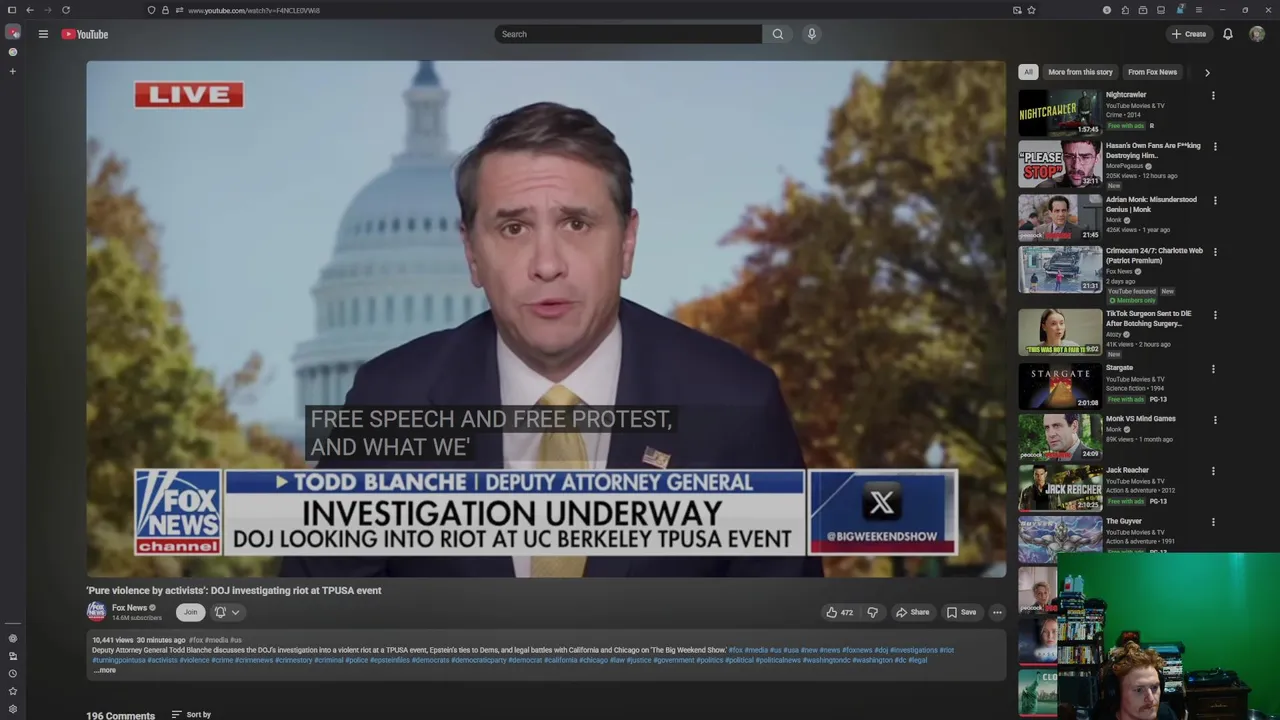
Task: Open the second colorful sidebar tab icon
Action: pyautogui.click(x=13, y=52)
